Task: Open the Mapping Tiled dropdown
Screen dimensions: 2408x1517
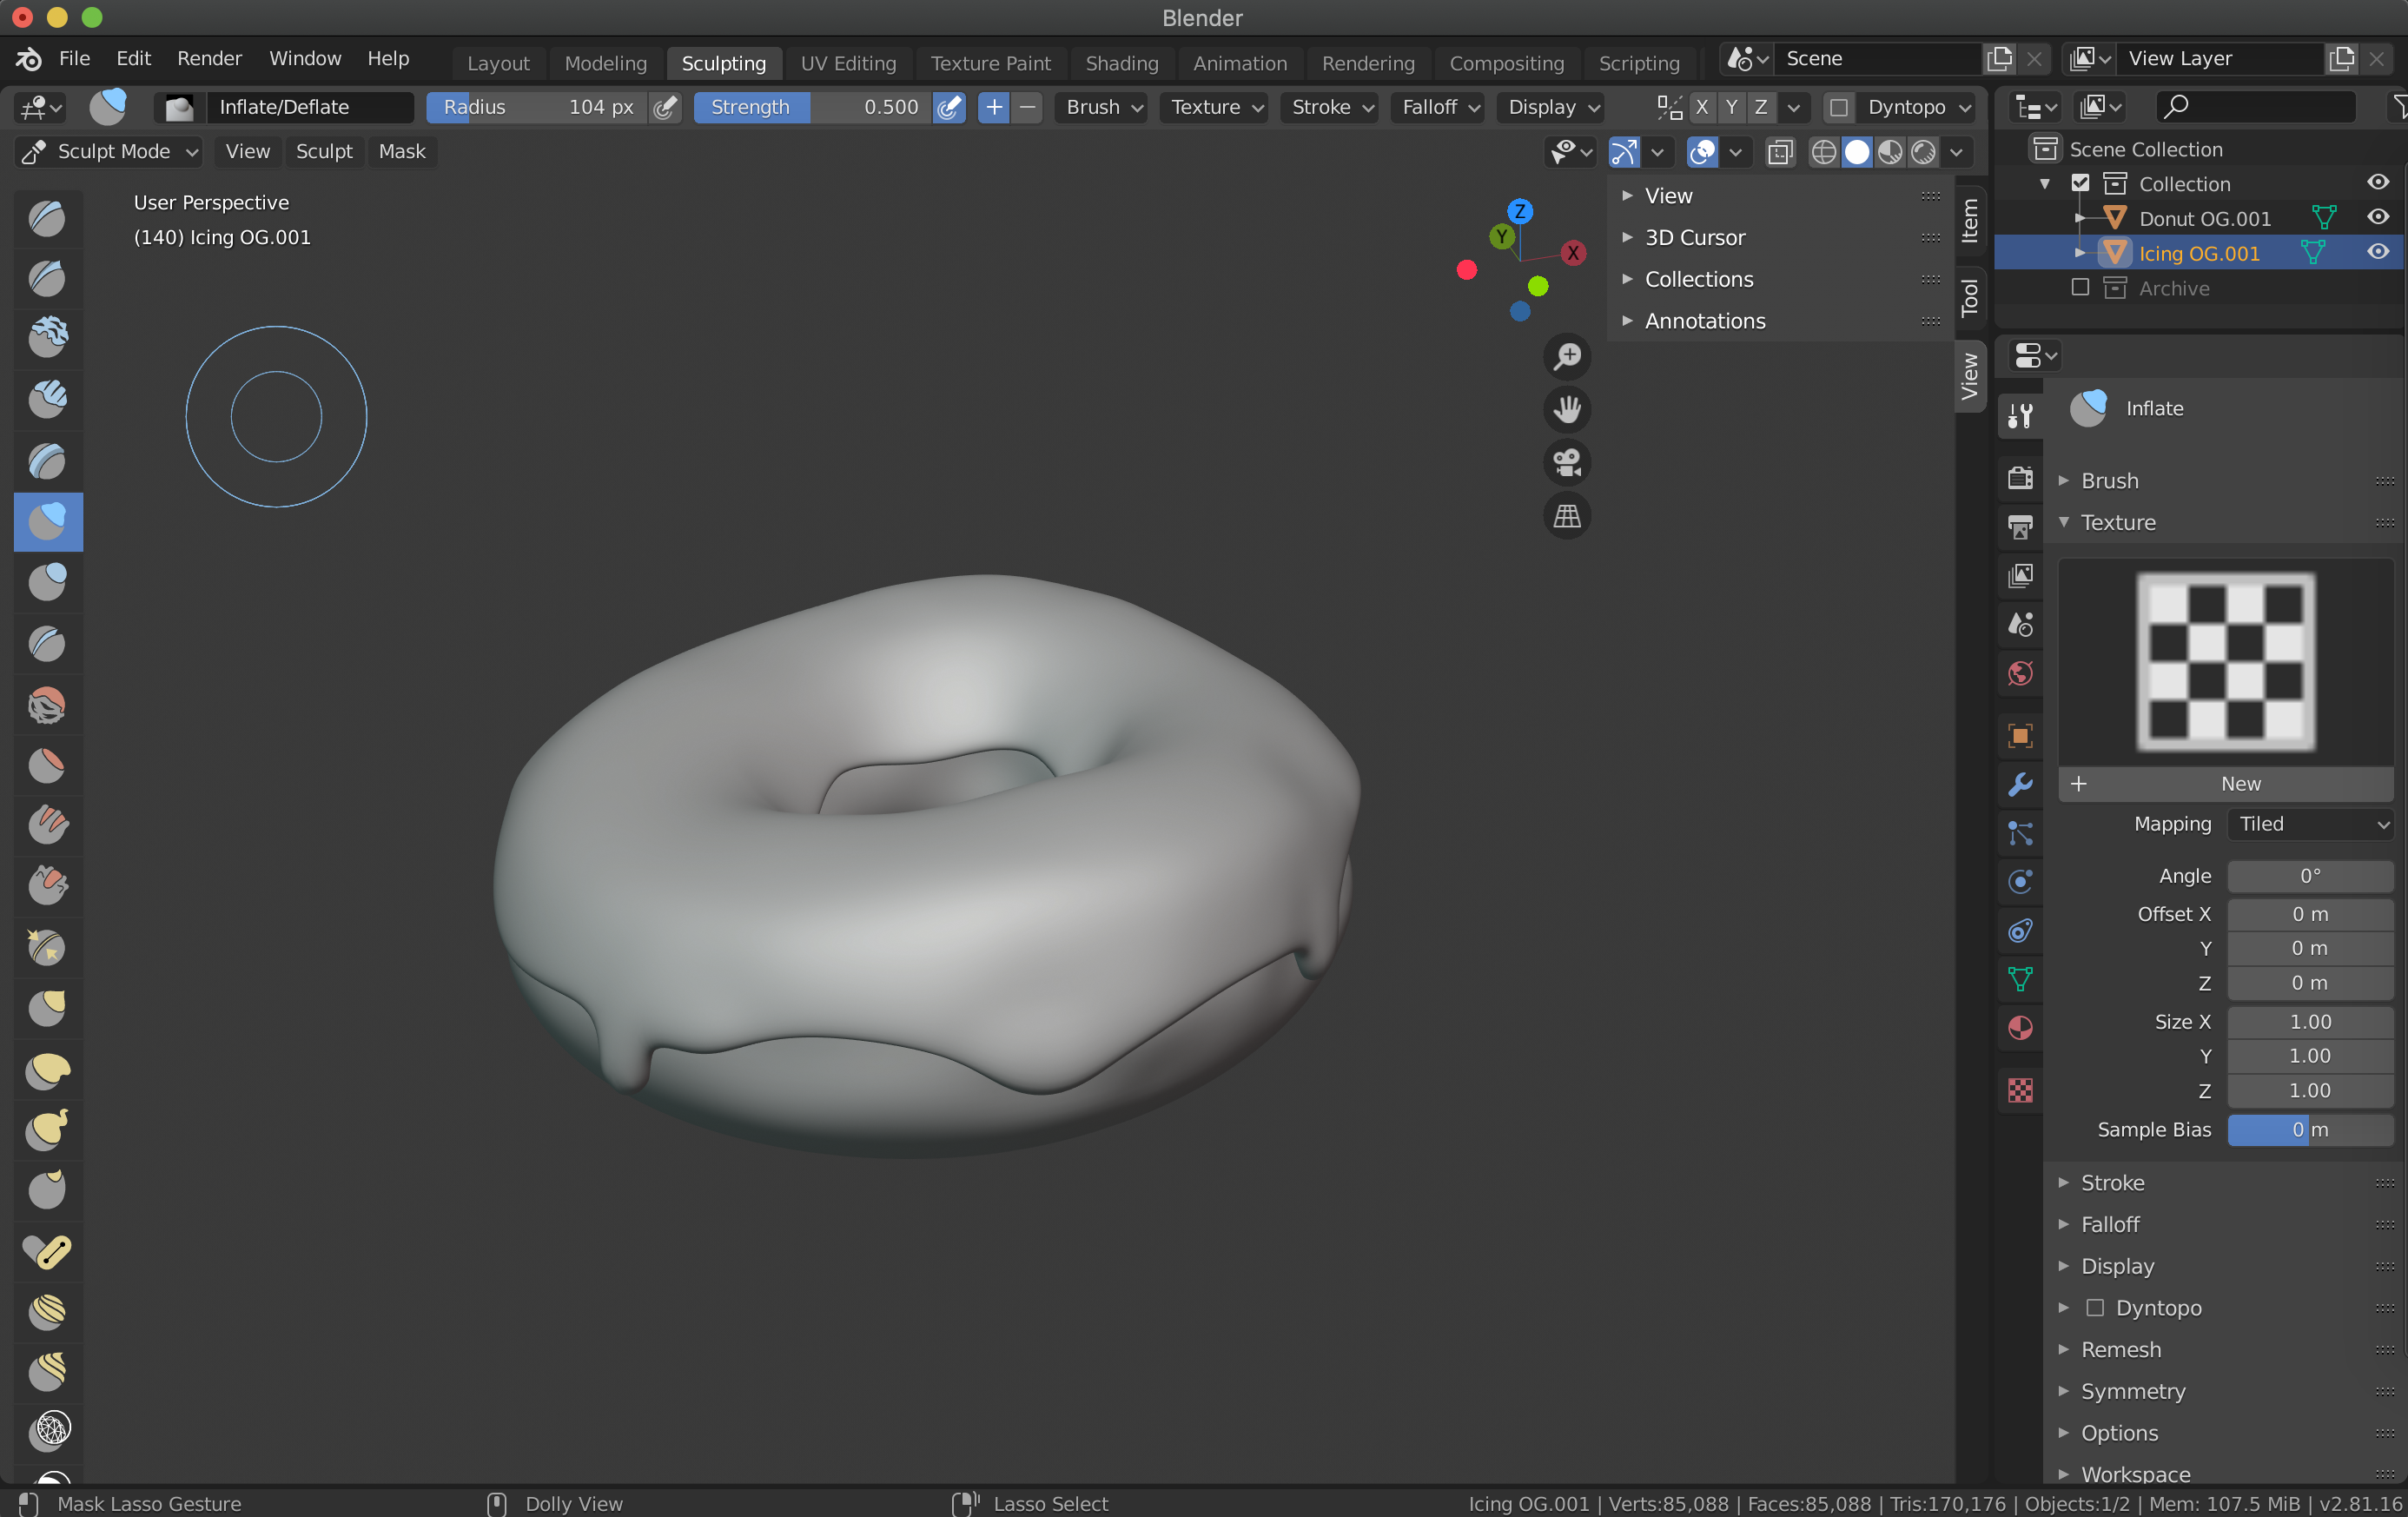Action: click(2310, 824)
